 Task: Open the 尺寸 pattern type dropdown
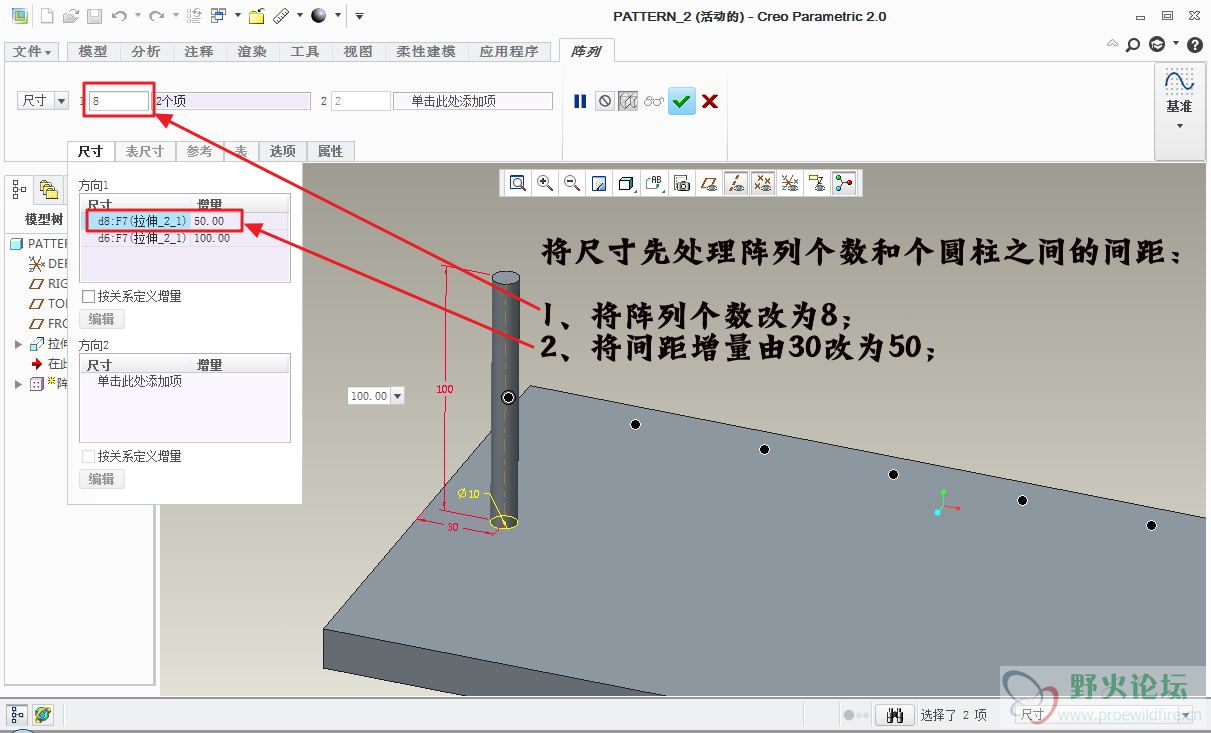[43, 101]
